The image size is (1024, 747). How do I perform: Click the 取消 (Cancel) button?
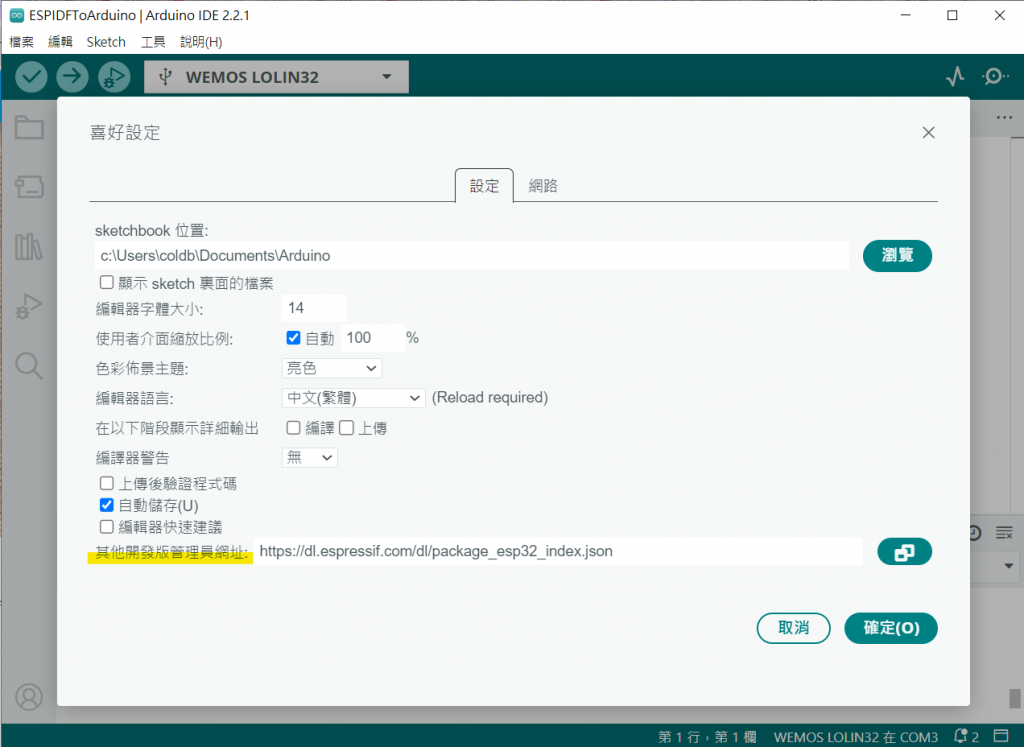(x=793, y=628)
